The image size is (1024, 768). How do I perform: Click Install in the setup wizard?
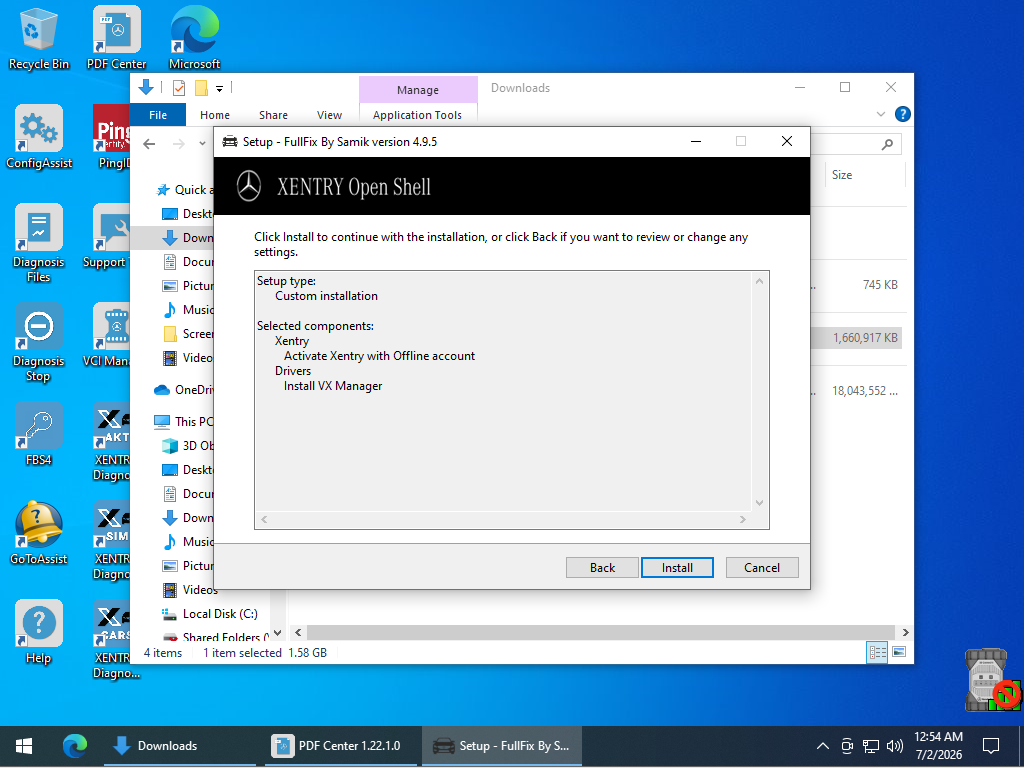tap(677, 568)
